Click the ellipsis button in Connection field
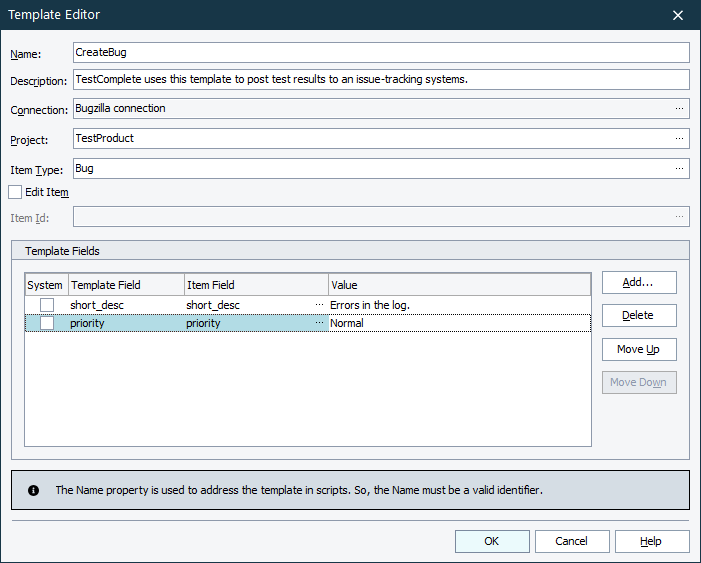This screenshot has height=563, width=701. click(x=679, y=108)
